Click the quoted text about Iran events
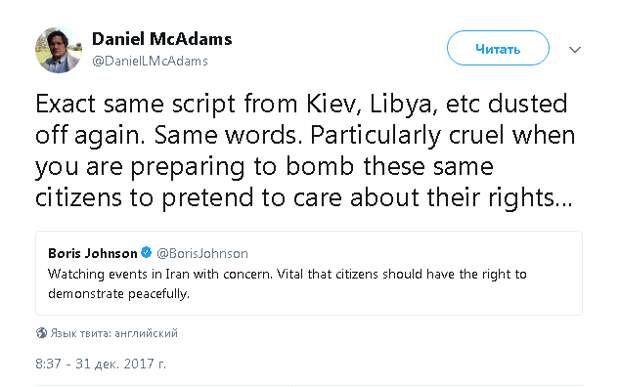 [287, 284]
